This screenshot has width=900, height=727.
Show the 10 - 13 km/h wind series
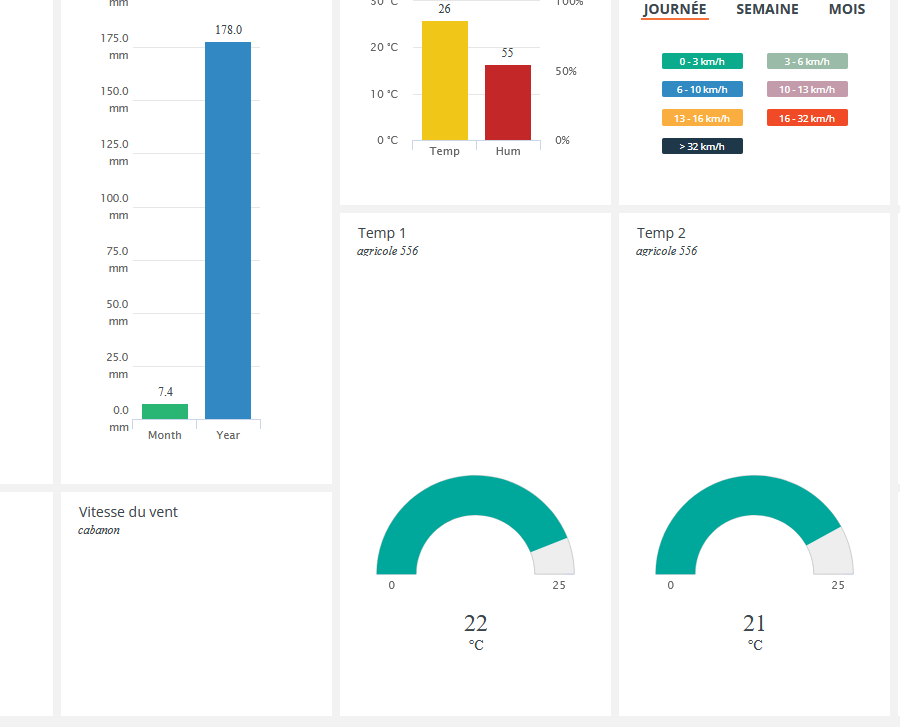click(x=807, y=89)
